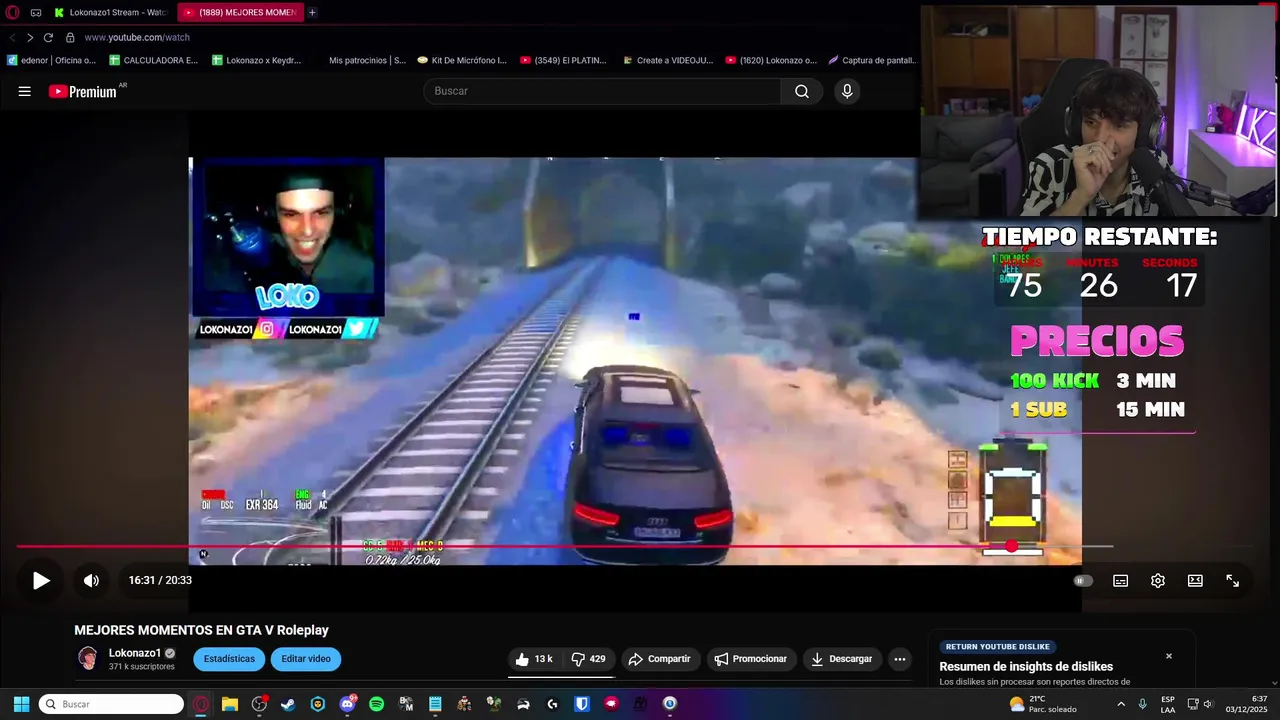The width and height of the screenshot is (1280, 720).
Task: Open a new browser tab
Action: (x=312, y=12)
